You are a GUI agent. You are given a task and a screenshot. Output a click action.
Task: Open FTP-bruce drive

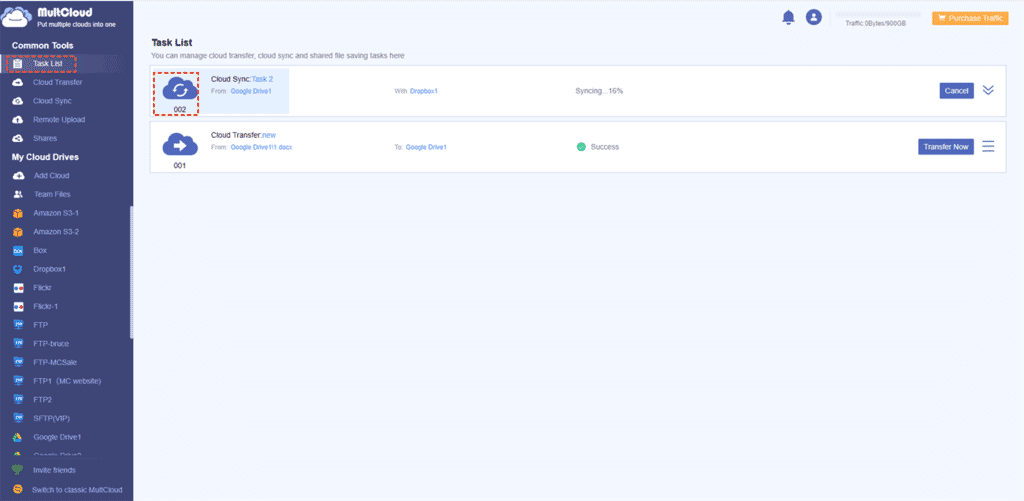(51, 344)
